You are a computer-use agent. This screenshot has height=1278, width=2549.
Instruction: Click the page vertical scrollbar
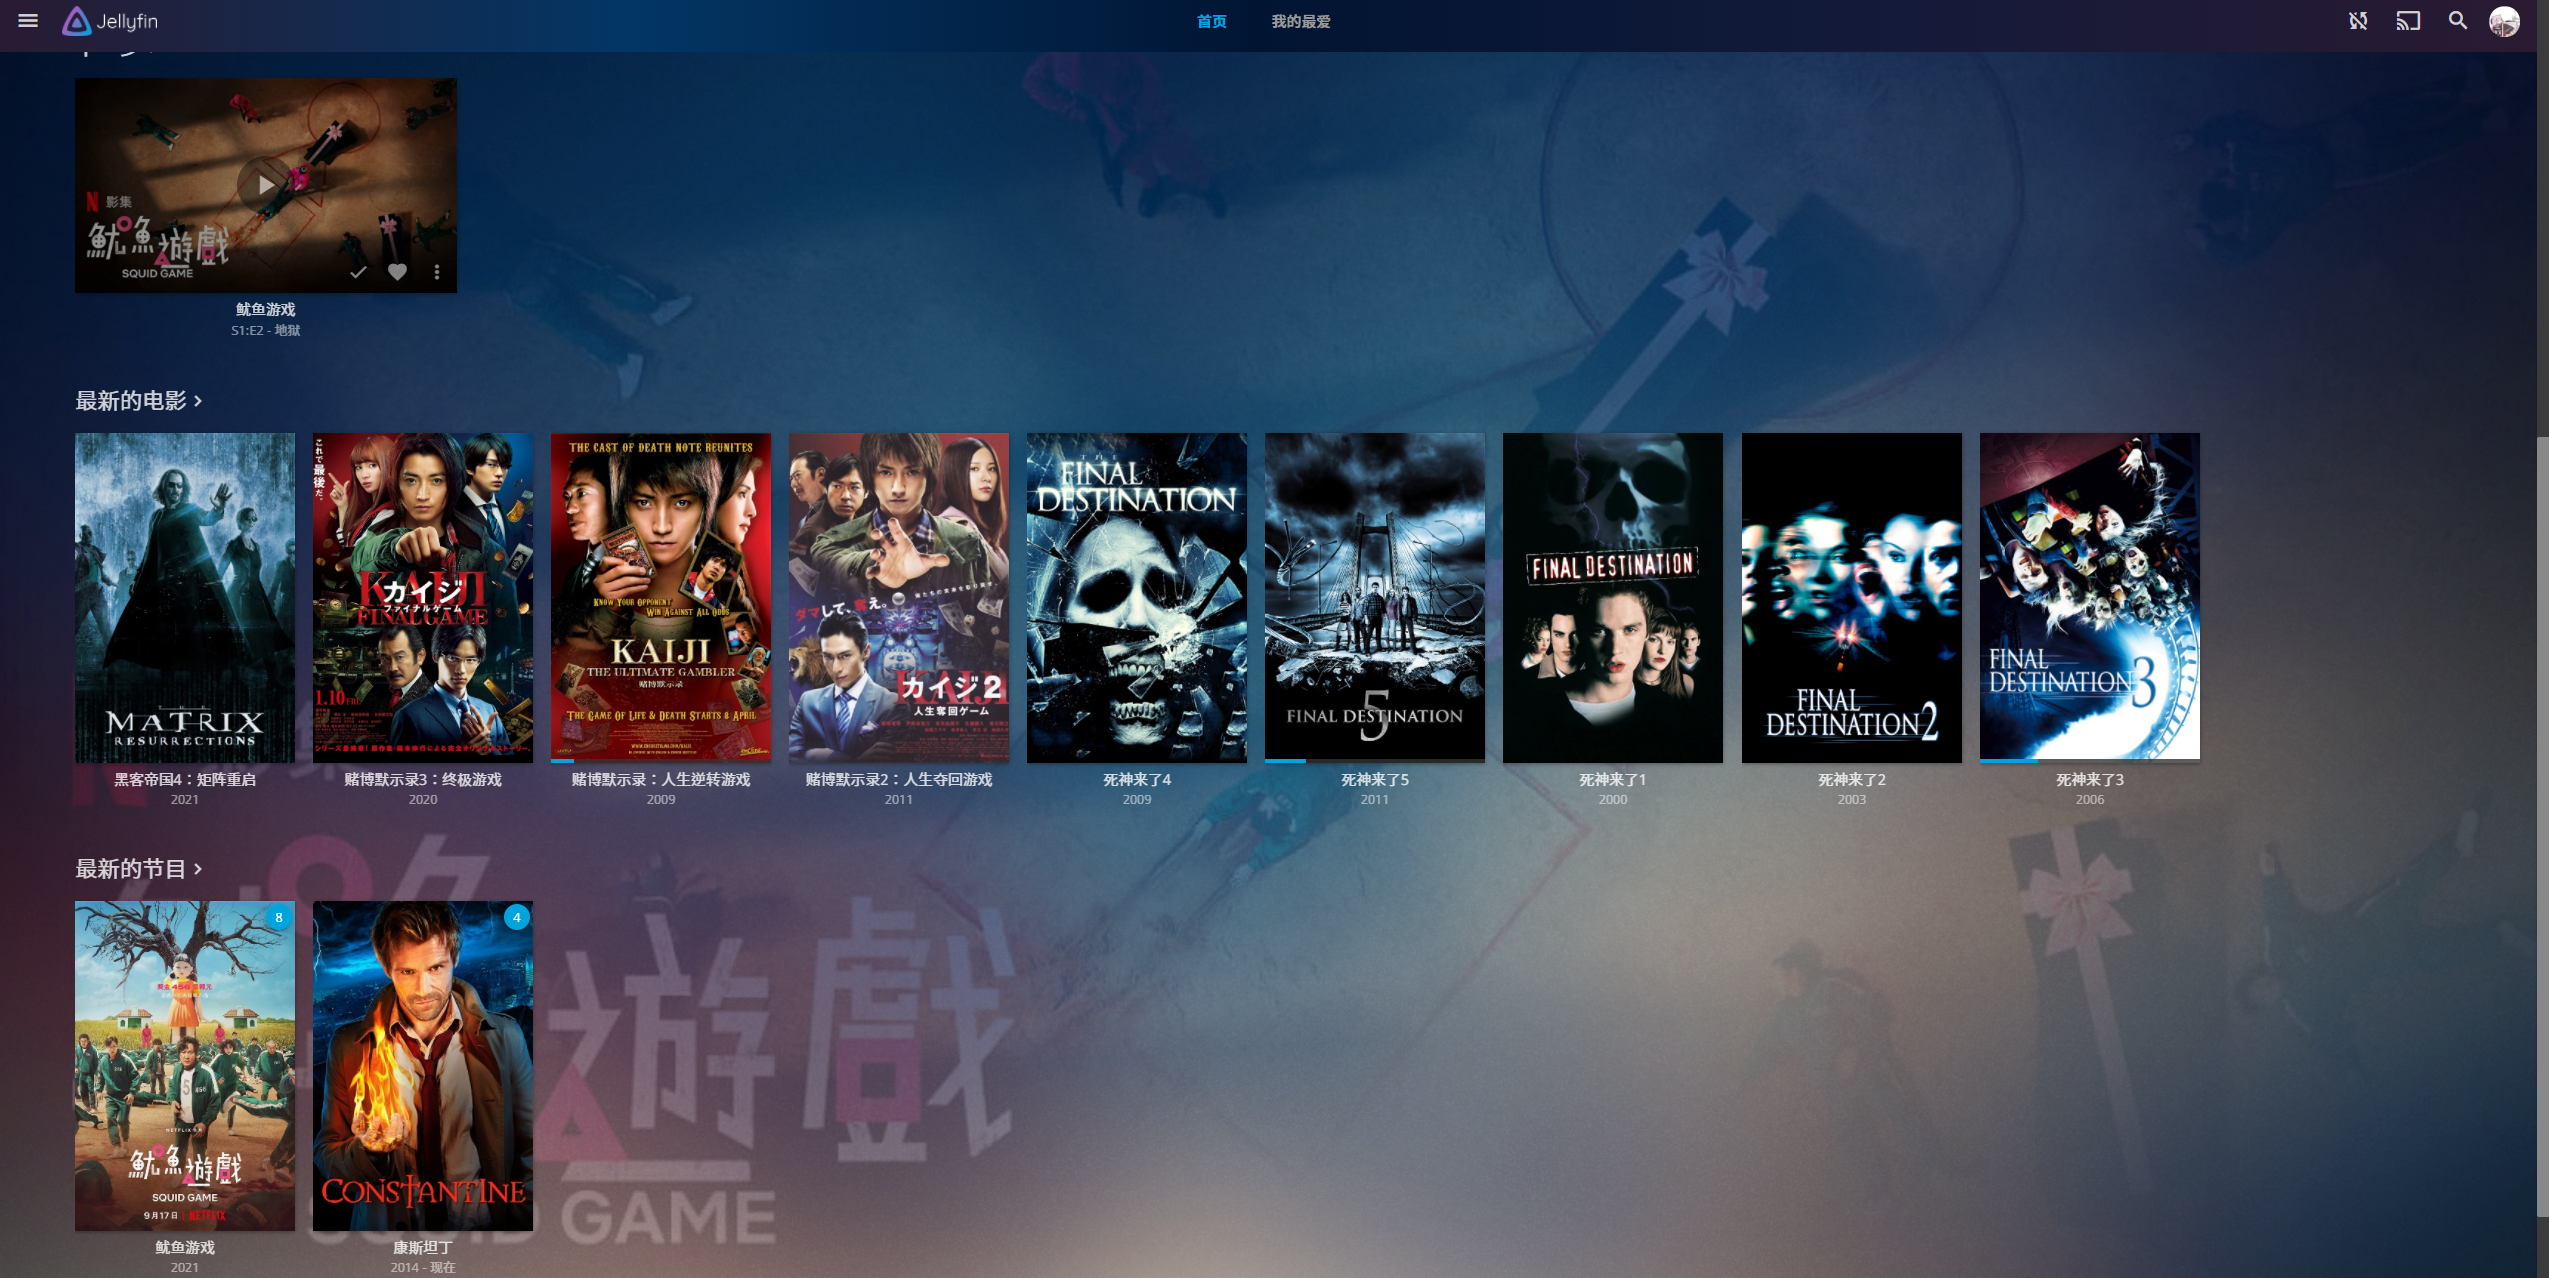(2542, 825)
